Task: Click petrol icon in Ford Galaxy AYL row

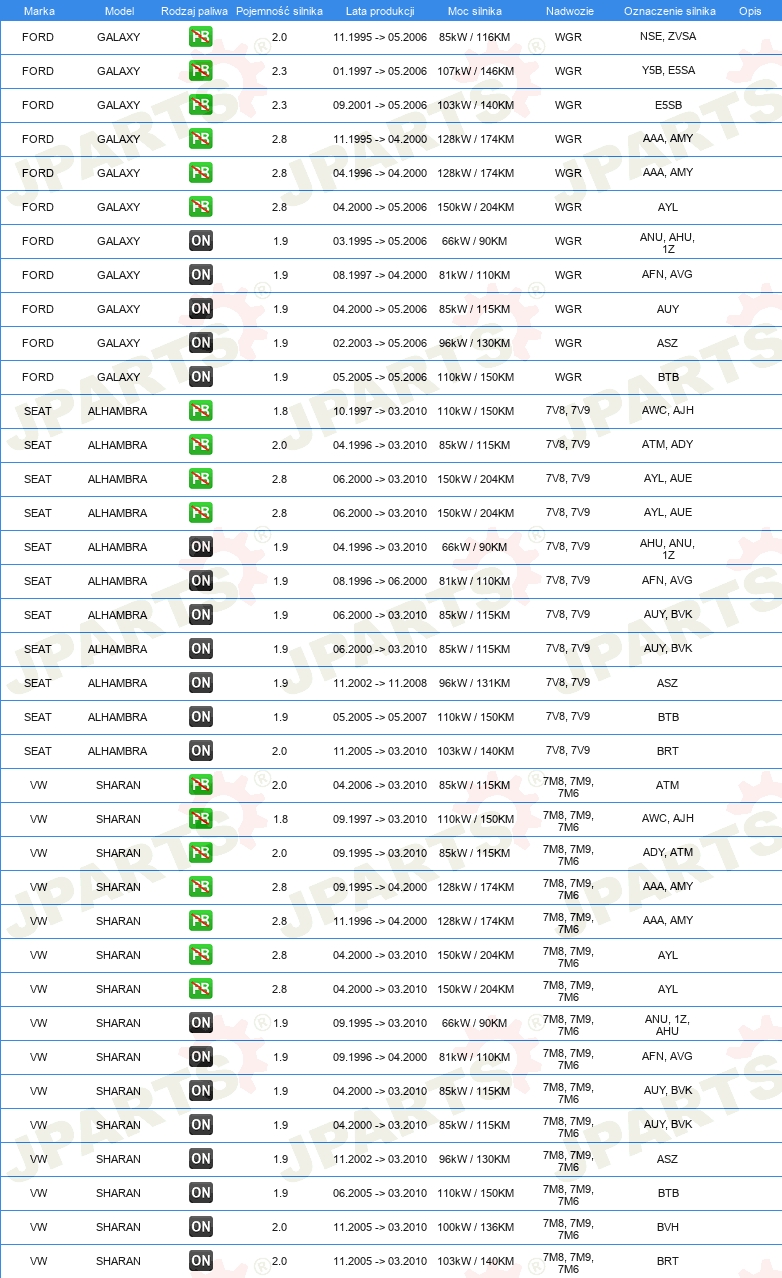Action: 201,207
